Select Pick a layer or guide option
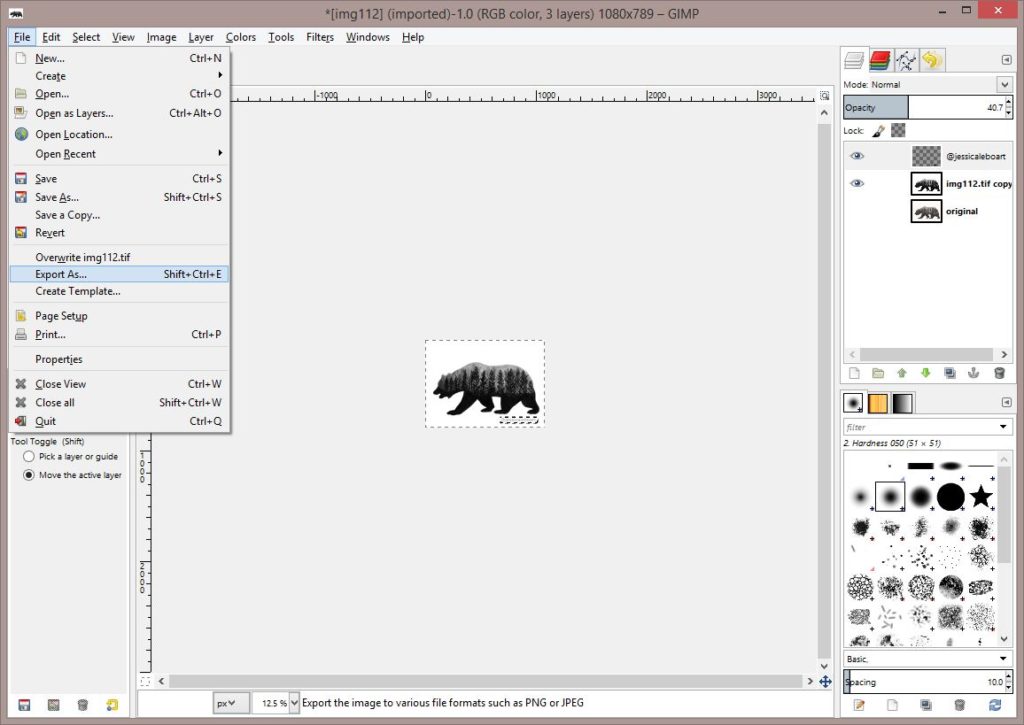Viewport: 1024px width, 725px height. click(x=28, y=457)
